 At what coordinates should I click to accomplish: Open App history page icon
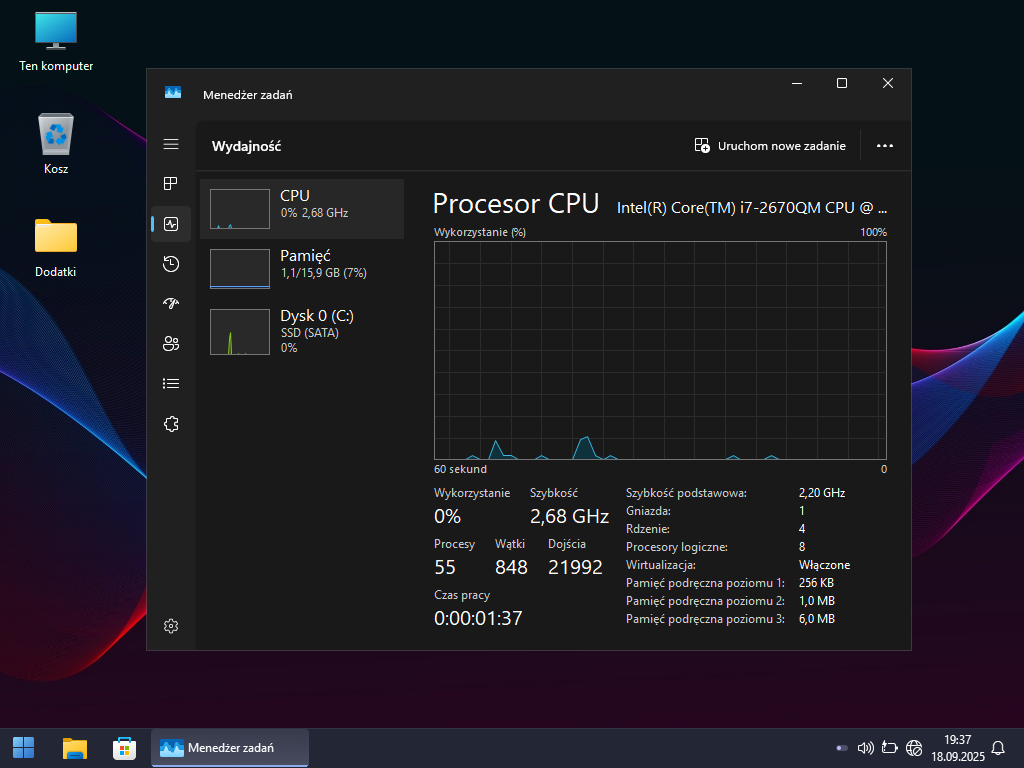171,264
